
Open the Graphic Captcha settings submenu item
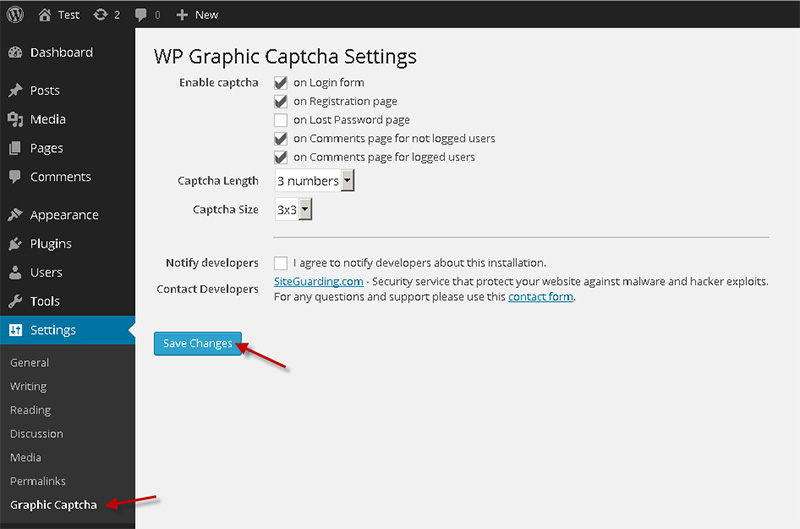[x=53, y=505]
